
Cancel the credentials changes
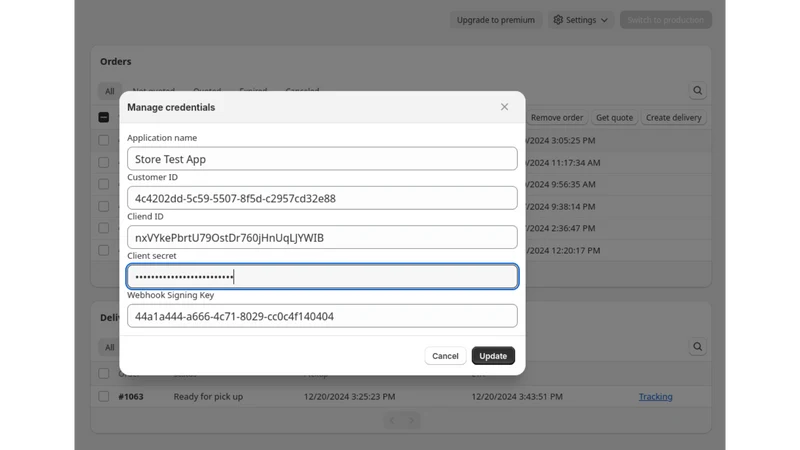pyautogui.click(x=445, y=356)
